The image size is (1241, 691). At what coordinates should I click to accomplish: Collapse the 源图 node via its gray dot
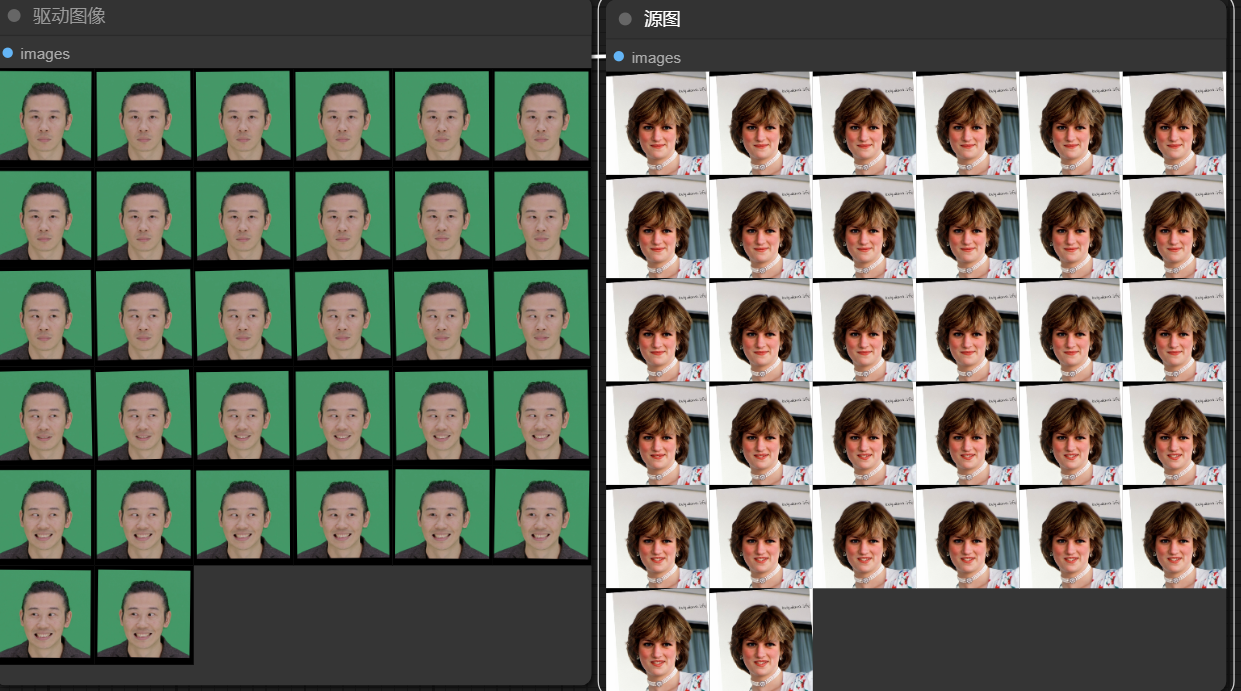coord(625,19)
